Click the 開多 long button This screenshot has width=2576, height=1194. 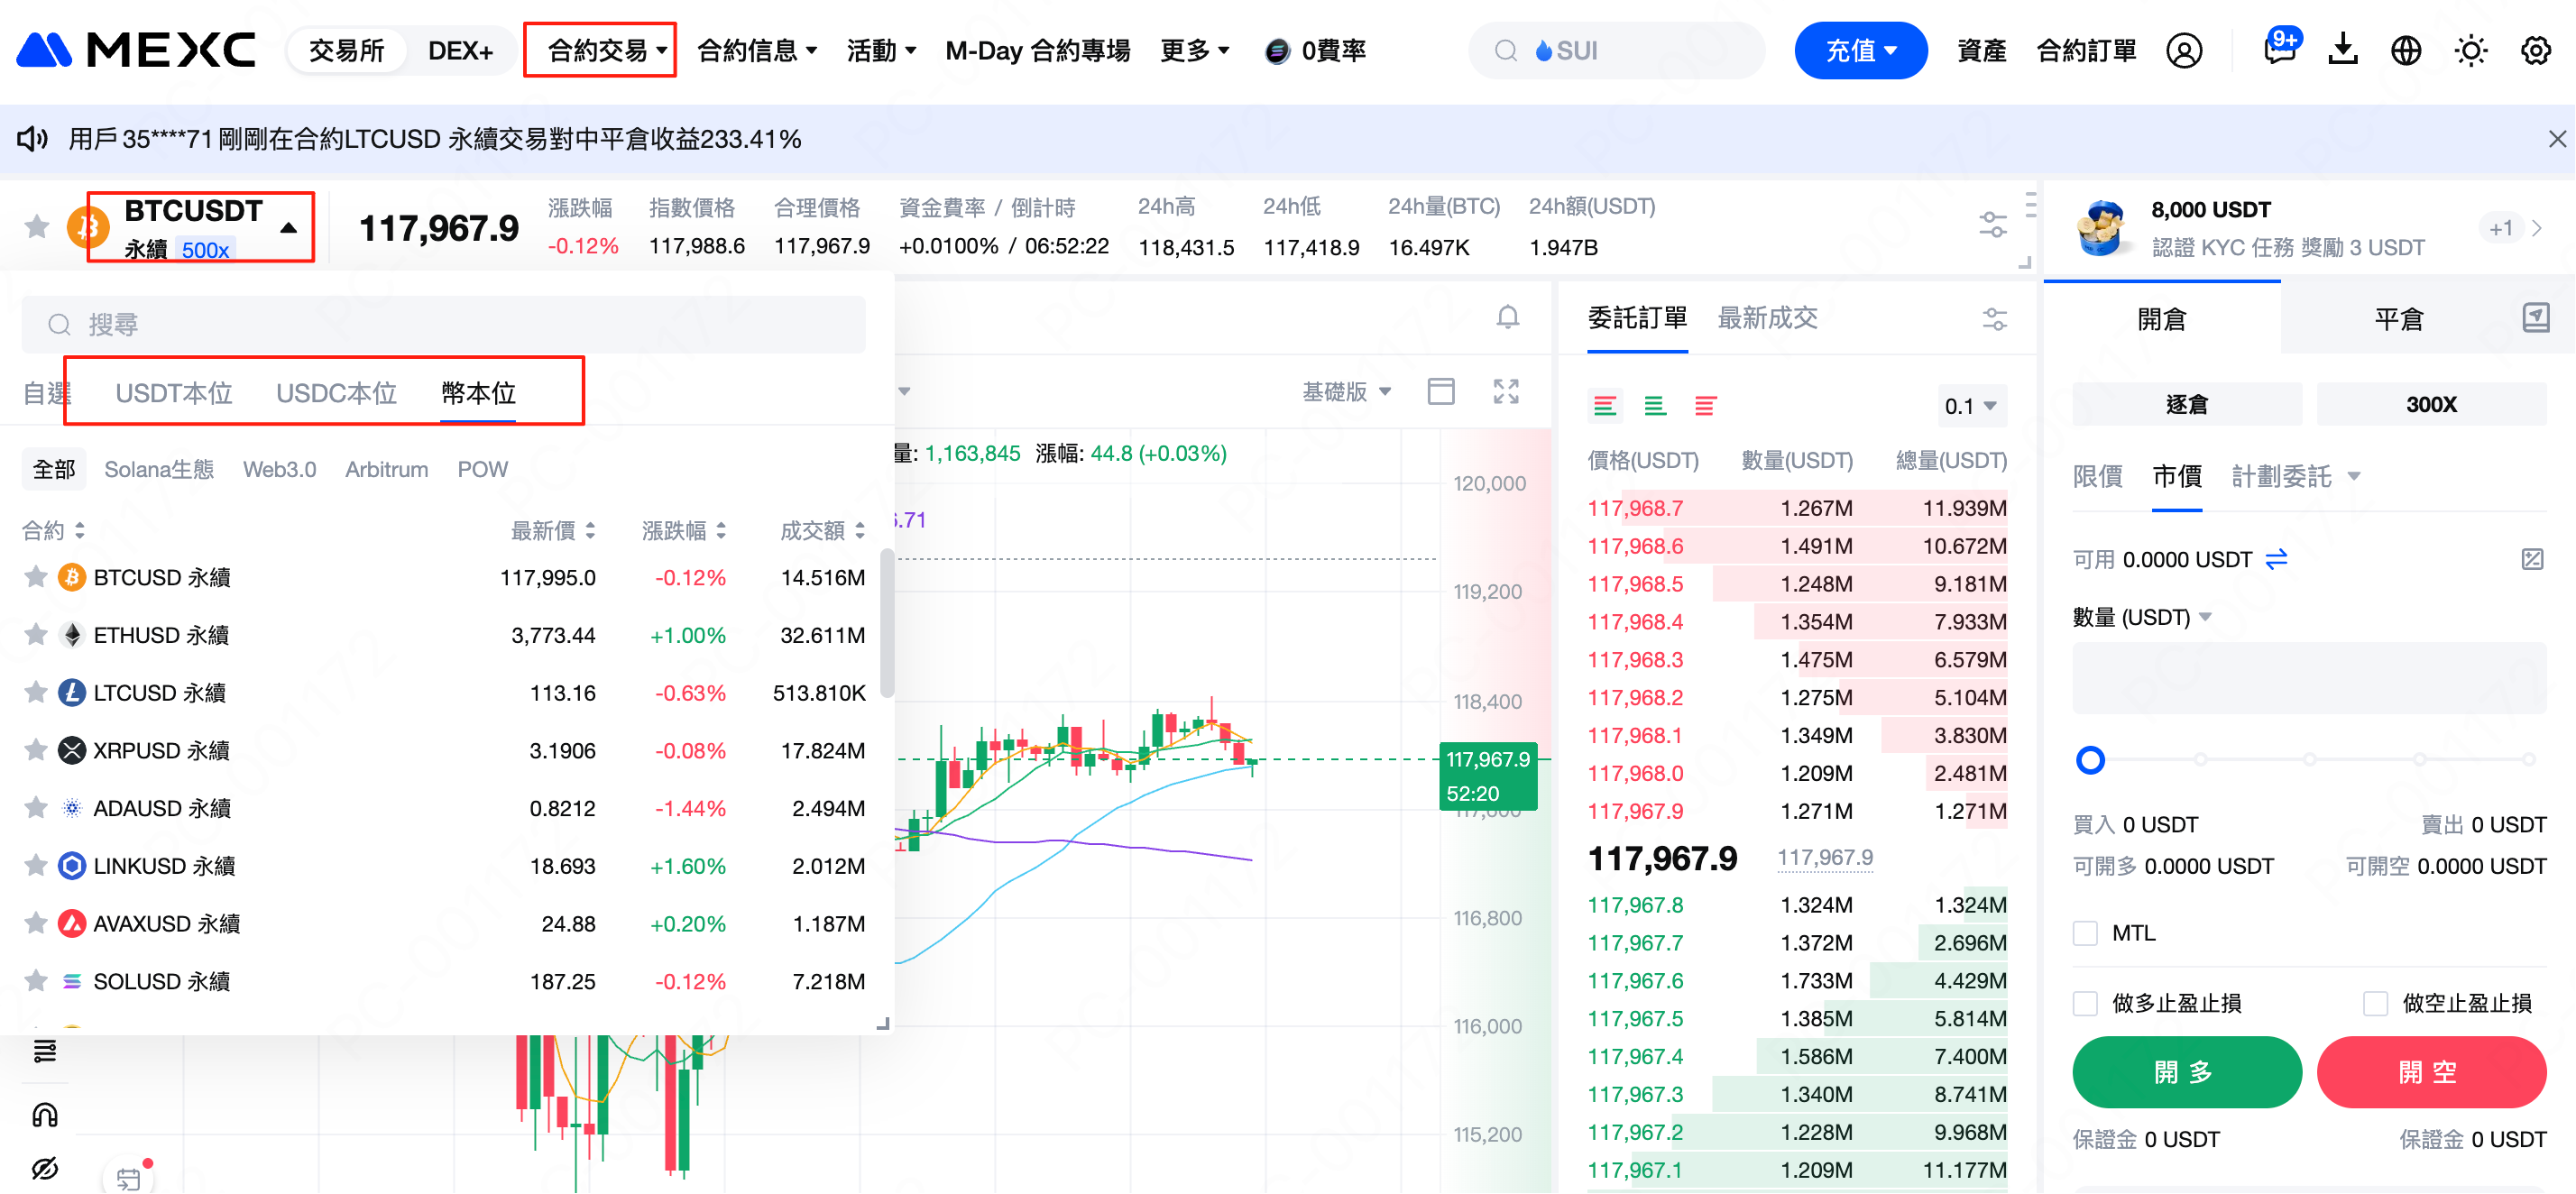point(2186,1072)
